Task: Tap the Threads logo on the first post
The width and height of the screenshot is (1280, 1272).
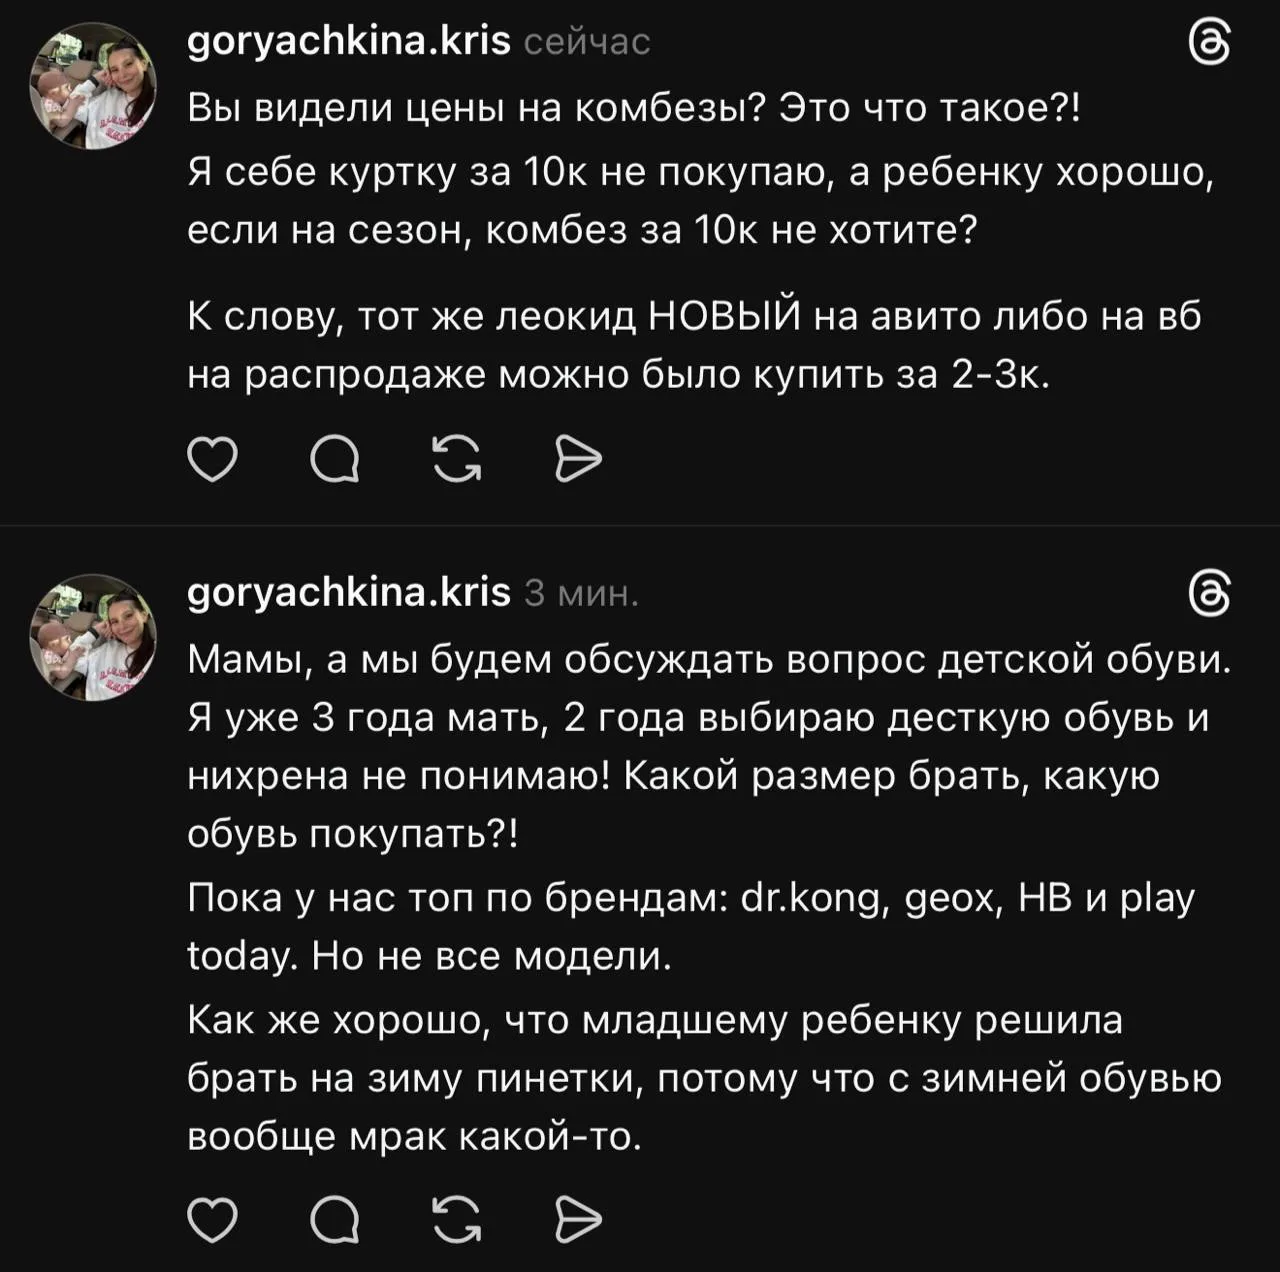Action: (x=1208, y=43)
